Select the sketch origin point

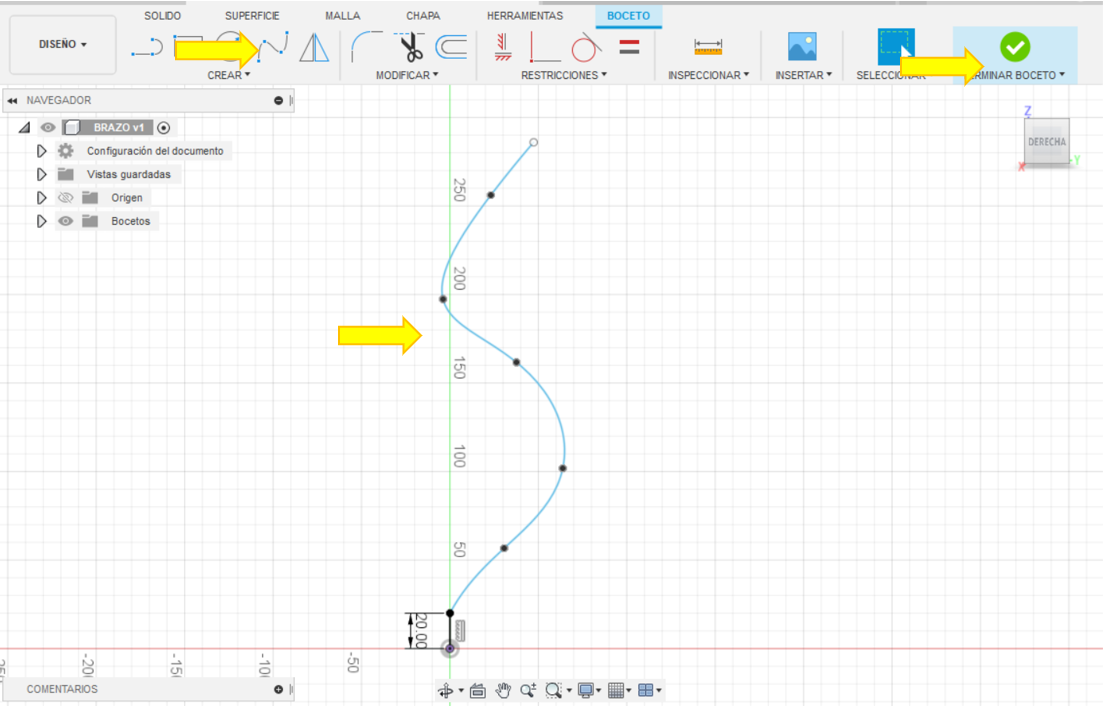point(450,648)
